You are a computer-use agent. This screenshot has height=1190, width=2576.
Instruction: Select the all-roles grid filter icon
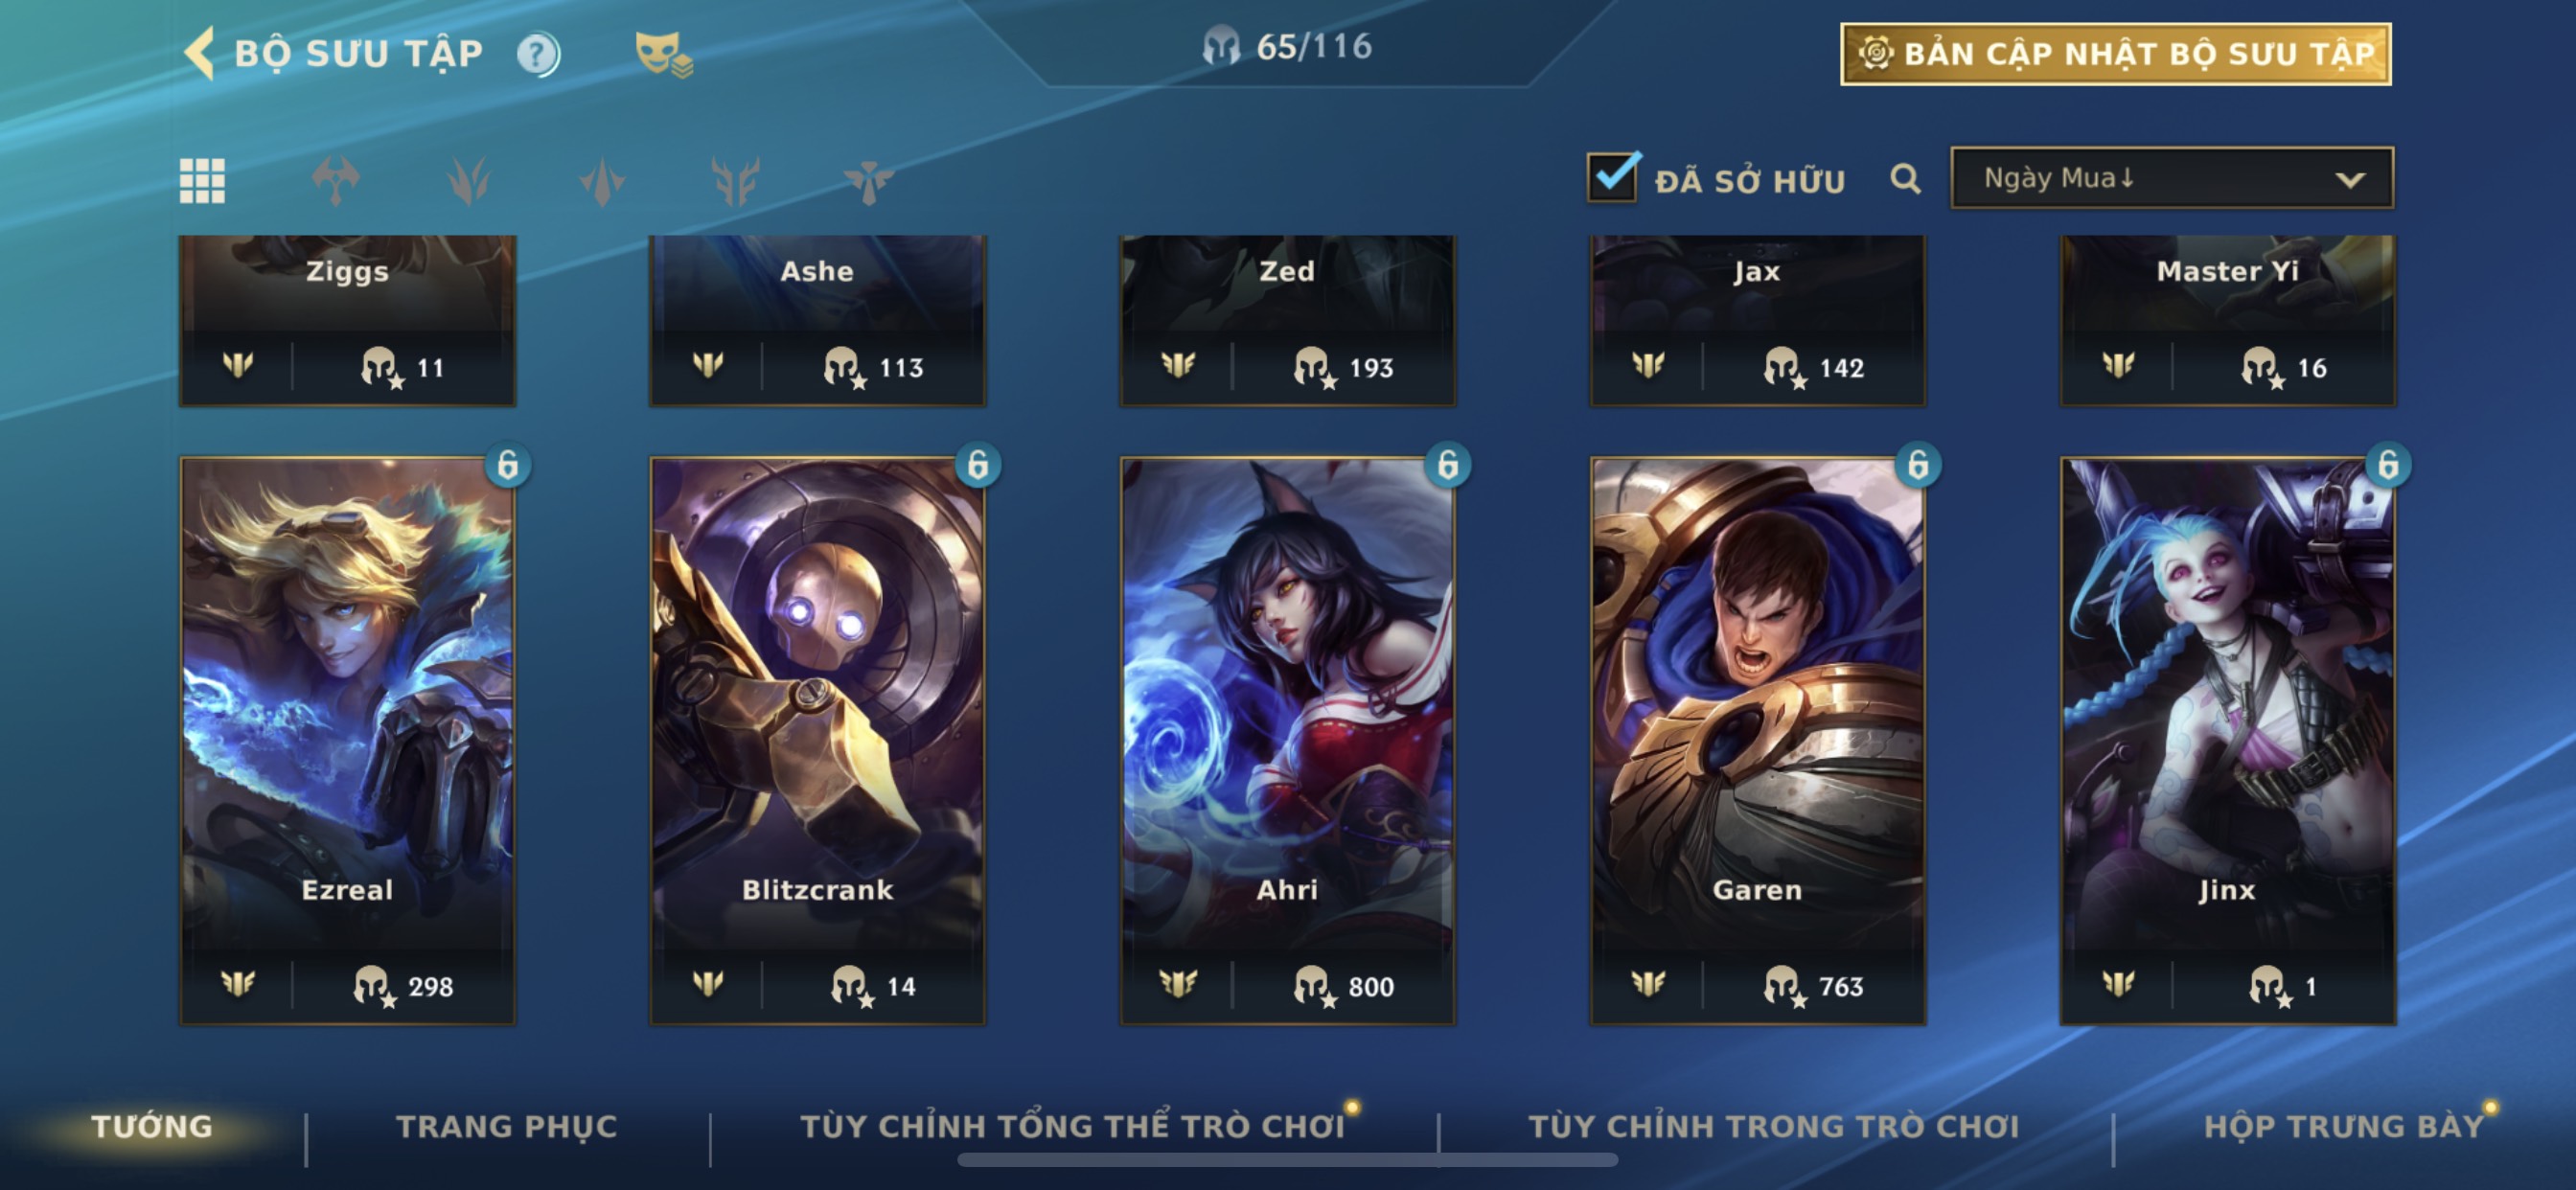pos(202,181)
